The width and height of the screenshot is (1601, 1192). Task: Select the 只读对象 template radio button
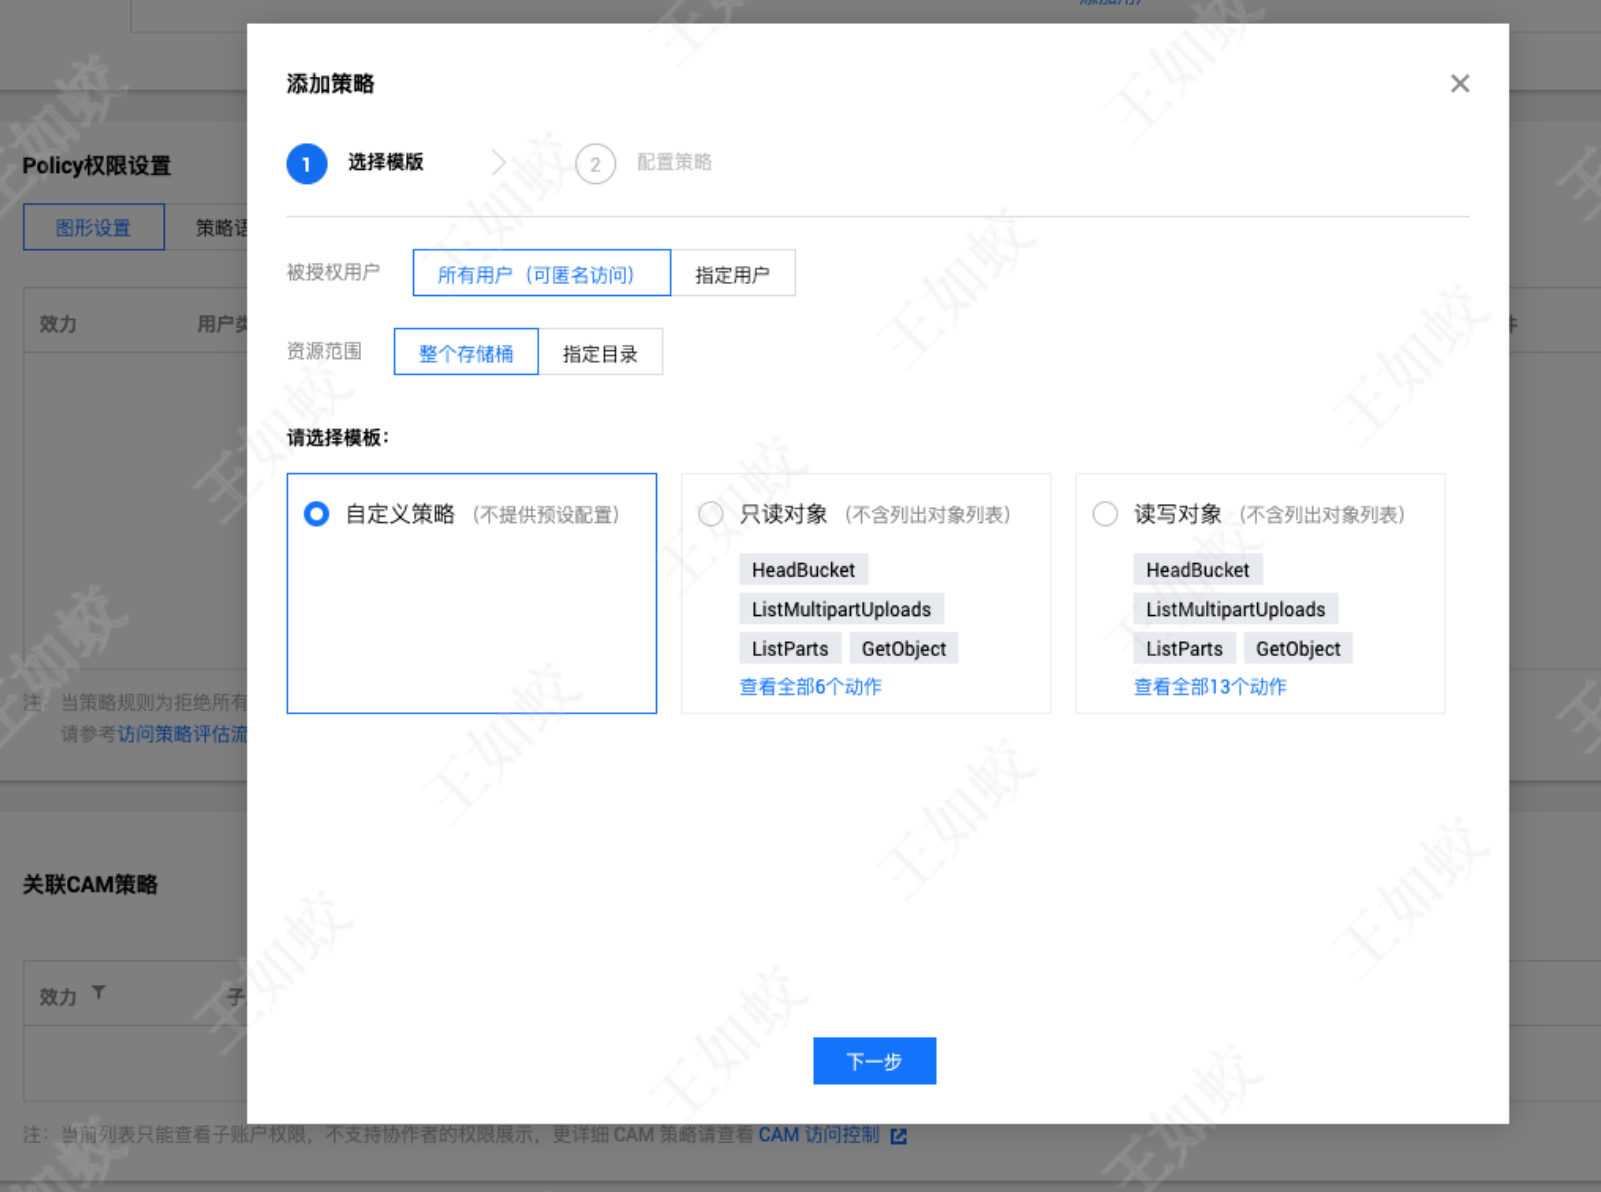(x=711, y=514)
